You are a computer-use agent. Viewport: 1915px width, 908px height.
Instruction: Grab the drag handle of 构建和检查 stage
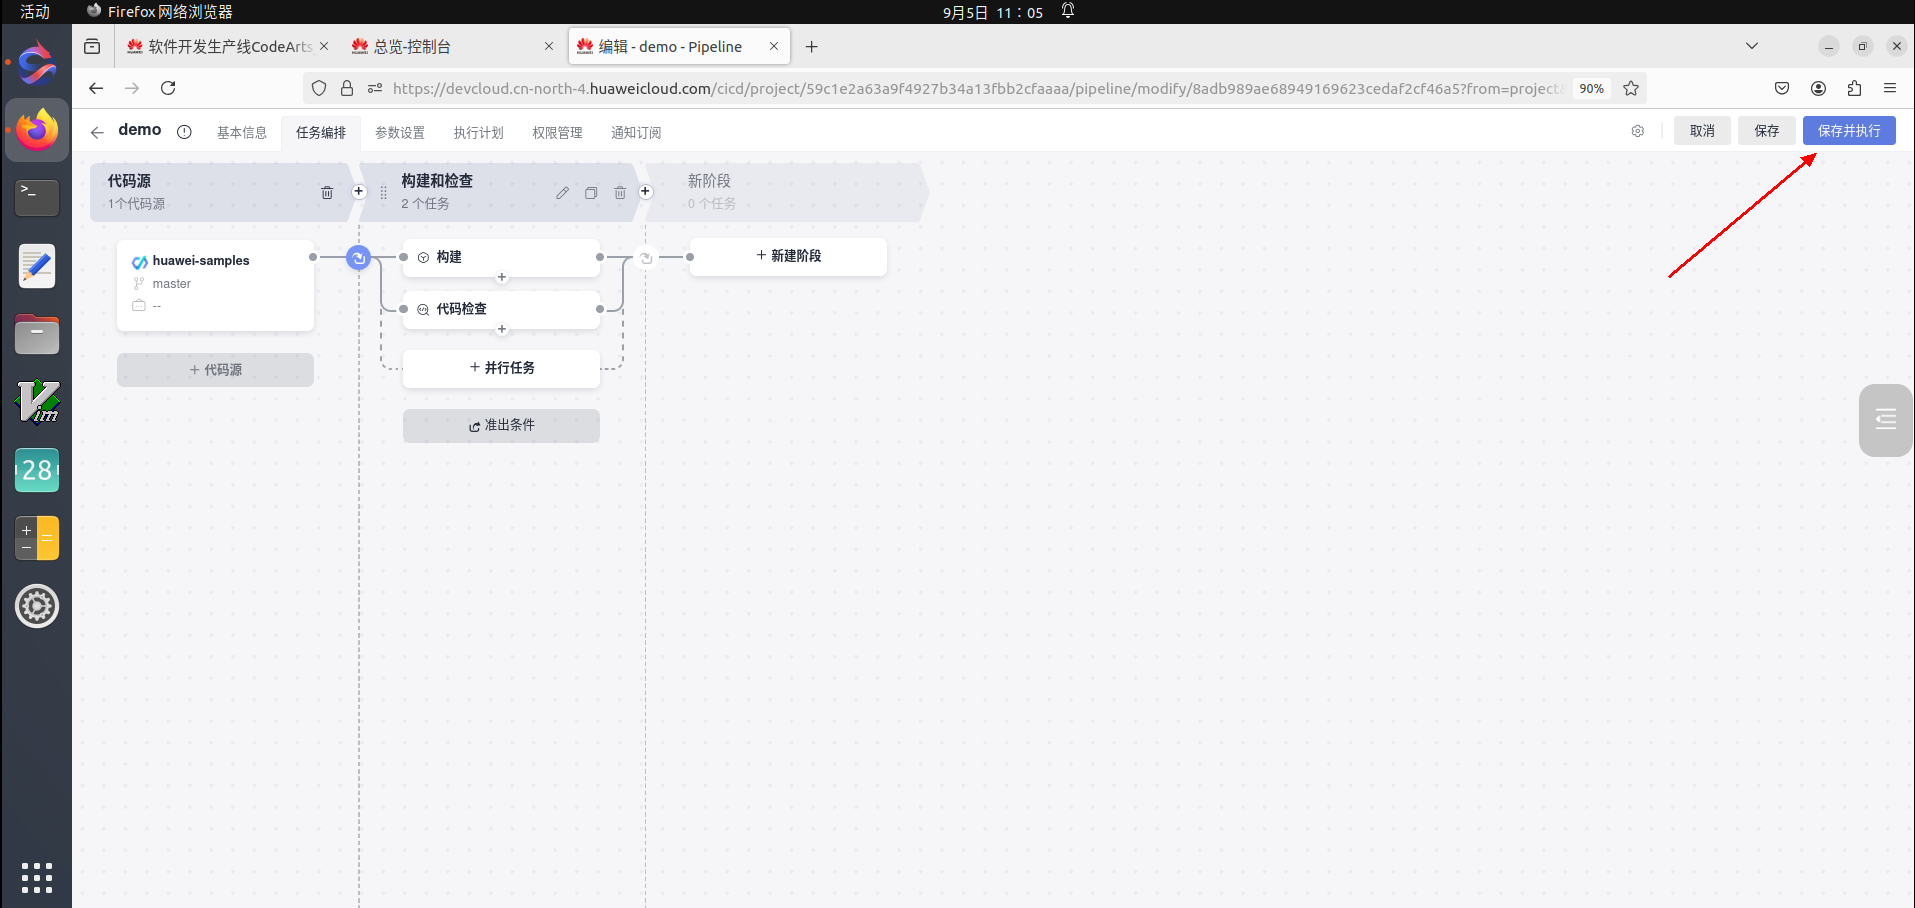[384, 193]
